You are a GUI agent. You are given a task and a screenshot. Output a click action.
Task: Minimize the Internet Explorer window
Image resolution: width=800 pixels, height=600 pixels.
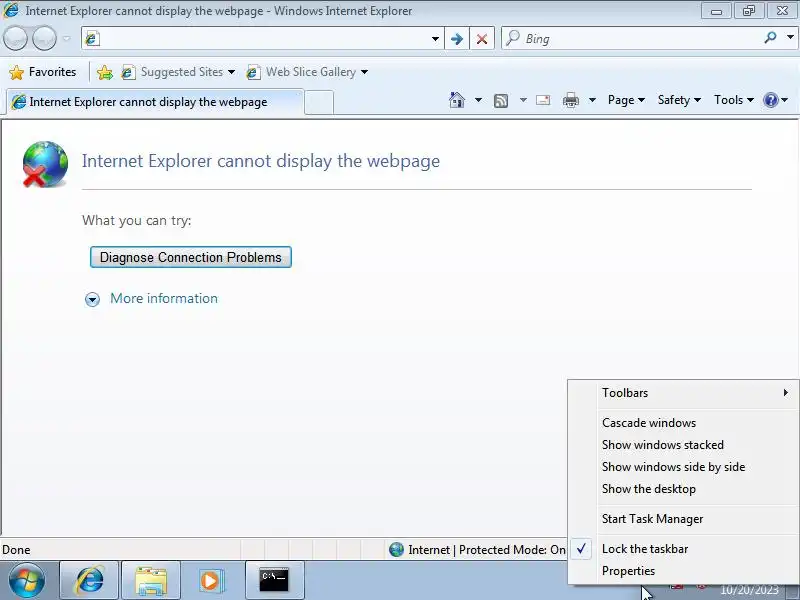tap(716, 11)
